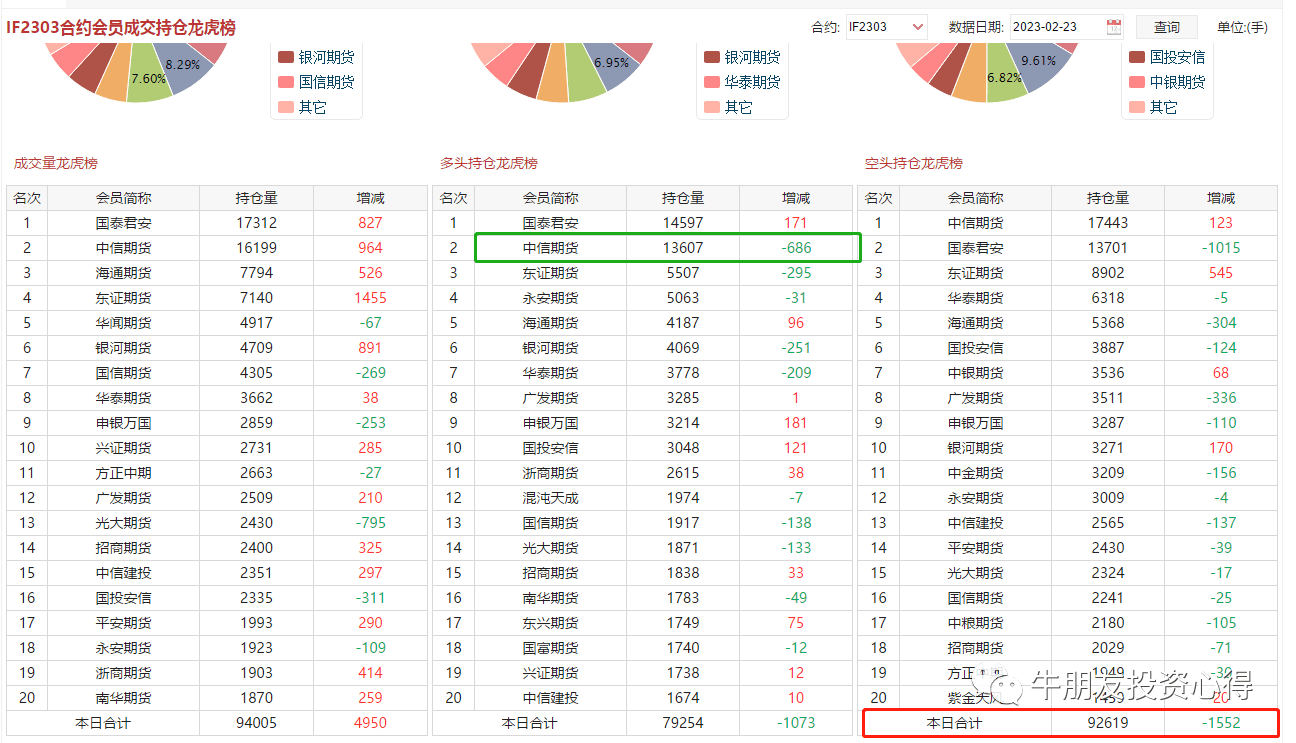Select the 7.60% green pie slice
This screenshot has width=1296, height=743.
click(149, 82)
